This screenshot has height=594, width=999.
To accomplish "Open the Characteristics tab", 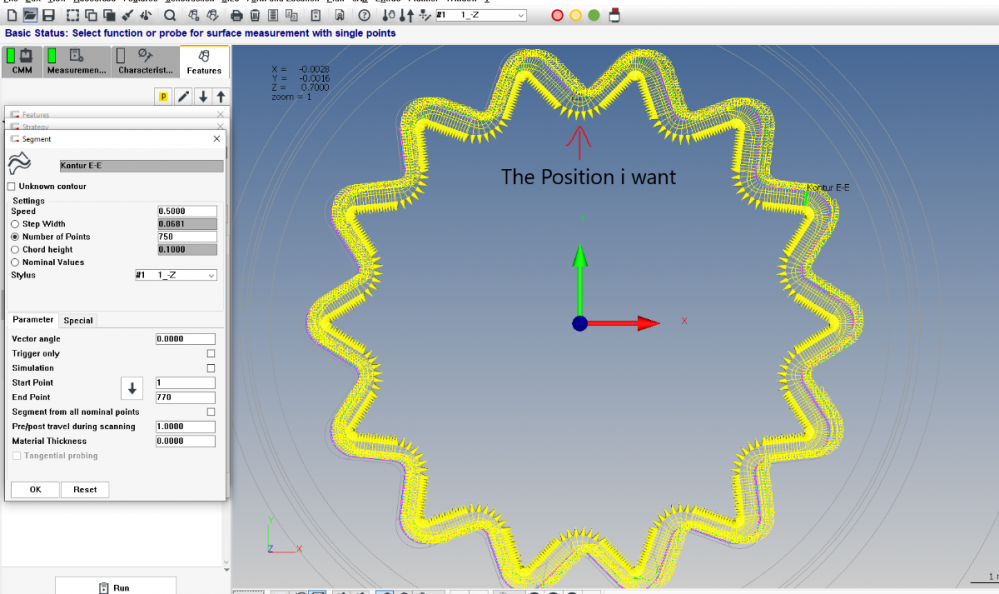I will [x=146, y=62].
